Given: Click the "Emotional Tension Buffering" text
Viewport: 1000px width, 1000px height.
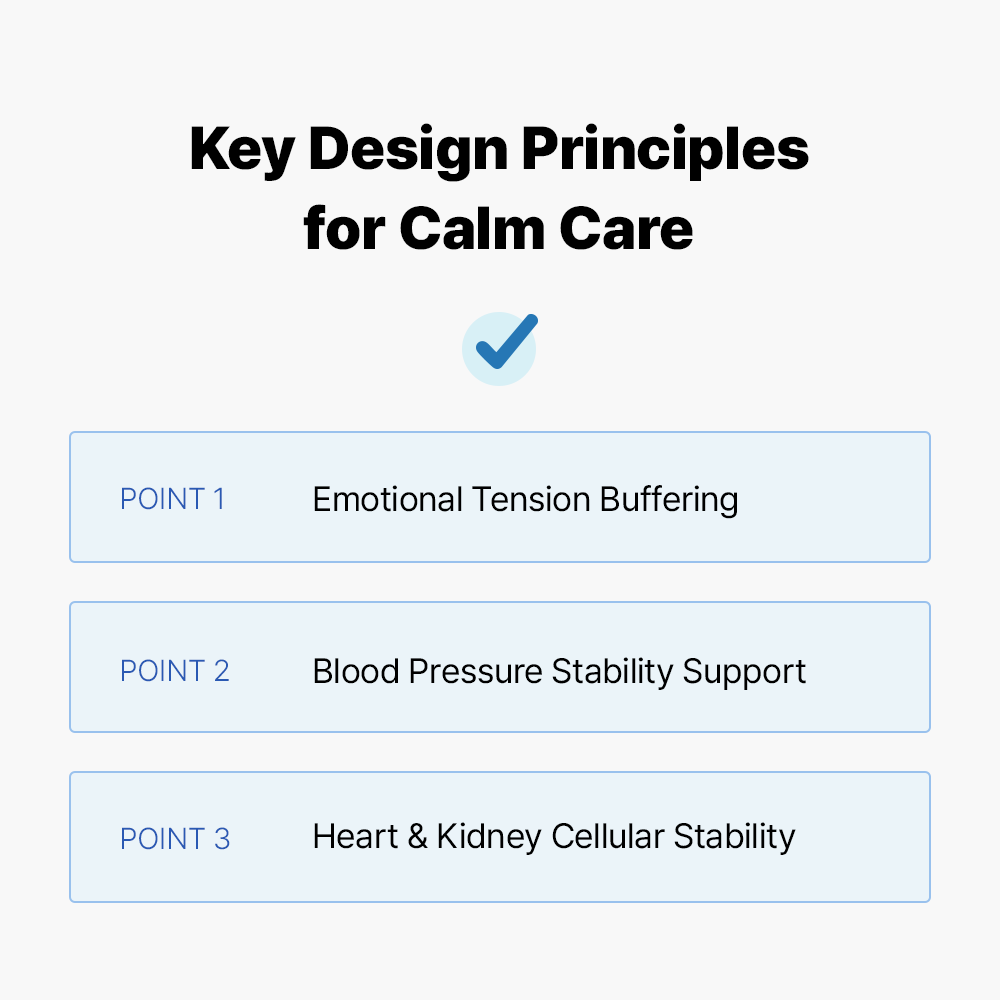Looking at the screenshot, I should [x=525, y=499].
